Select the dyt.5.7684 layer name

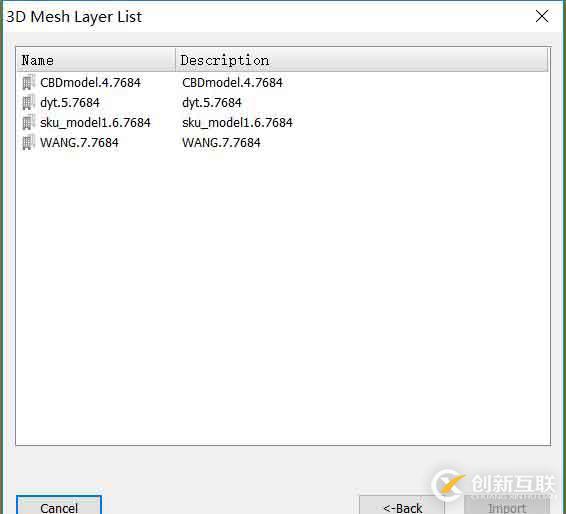coord(70,103)
